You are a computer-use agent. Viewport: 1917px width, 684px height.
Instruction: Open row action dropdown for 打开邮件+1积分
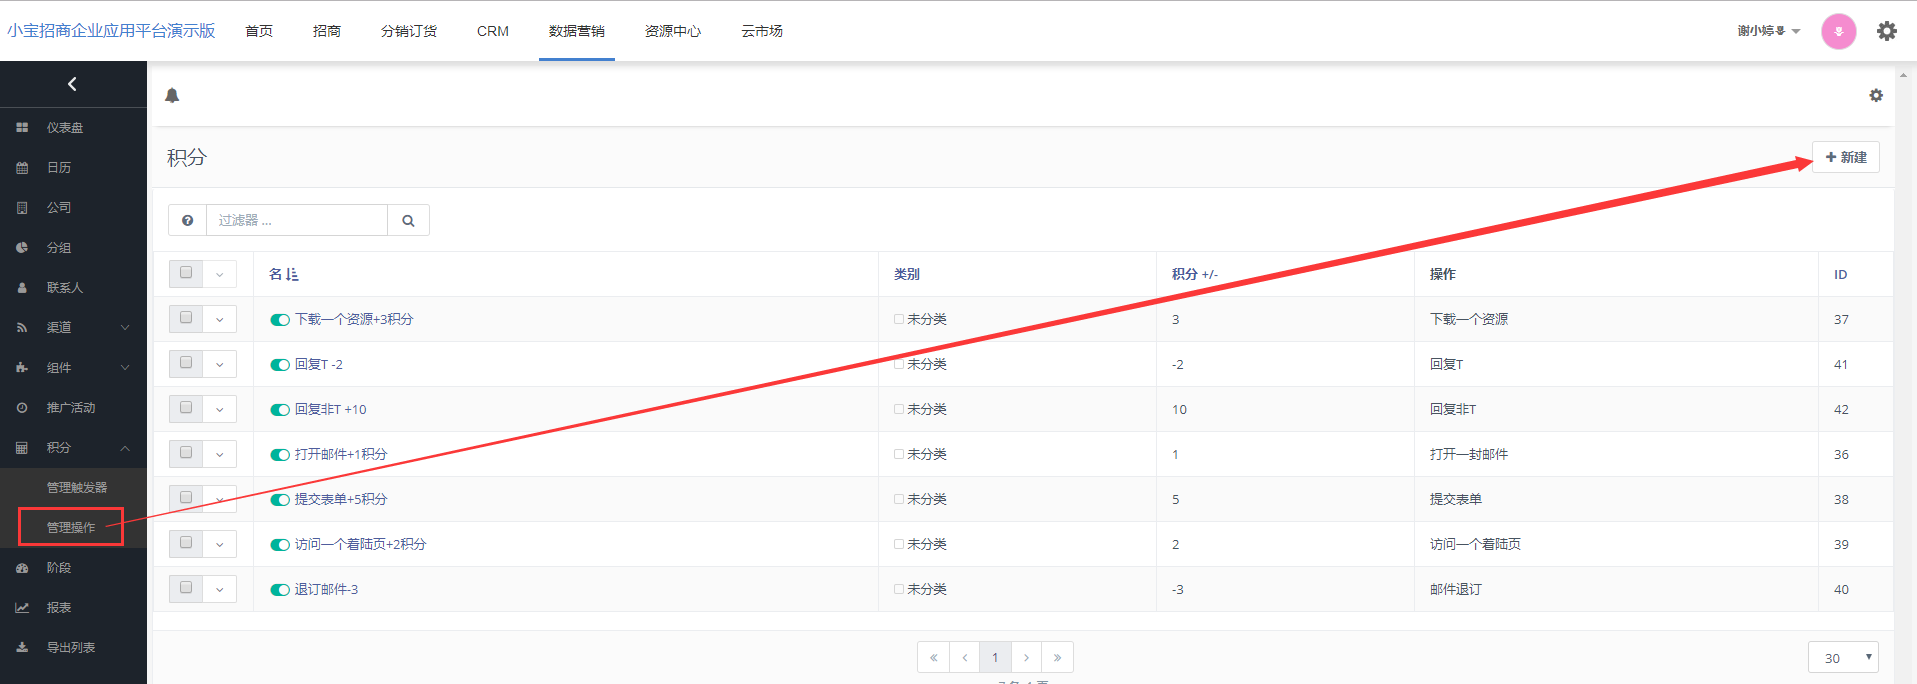[x=220, y=454]
